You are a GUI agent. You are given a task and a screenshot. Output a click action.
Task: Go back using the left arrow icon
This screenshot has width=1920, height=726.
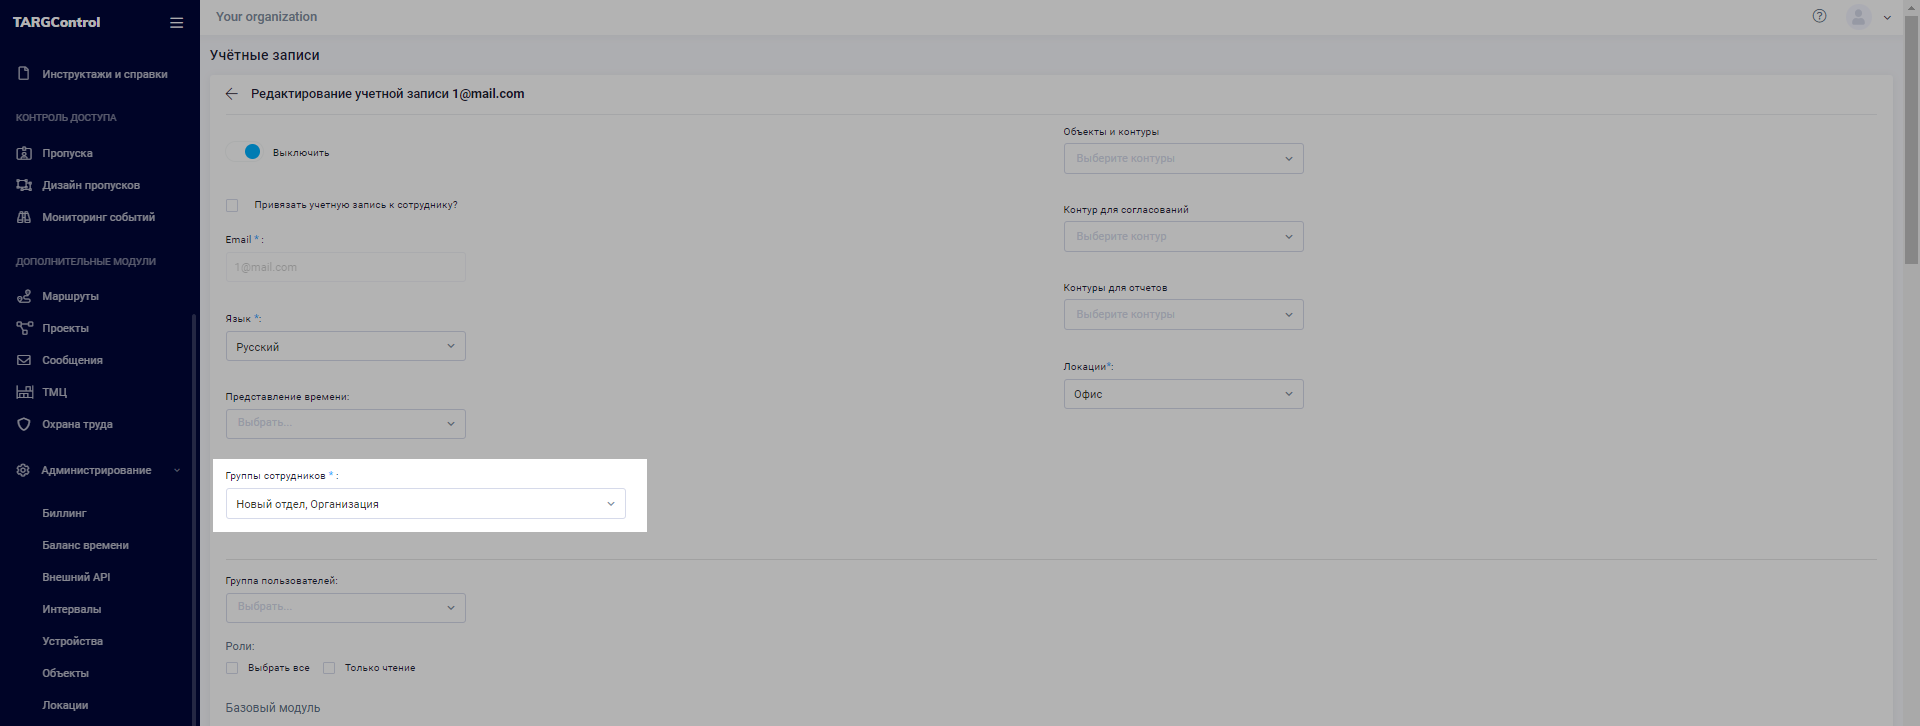(x=231, y=94)
